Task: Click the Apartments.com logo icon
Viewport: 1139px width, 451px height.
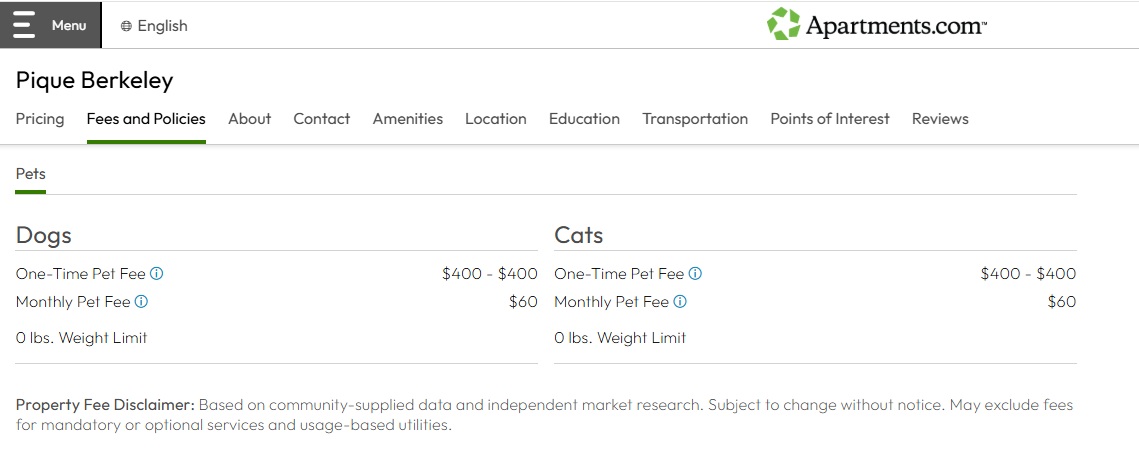Action: click(x=783, y=24)
